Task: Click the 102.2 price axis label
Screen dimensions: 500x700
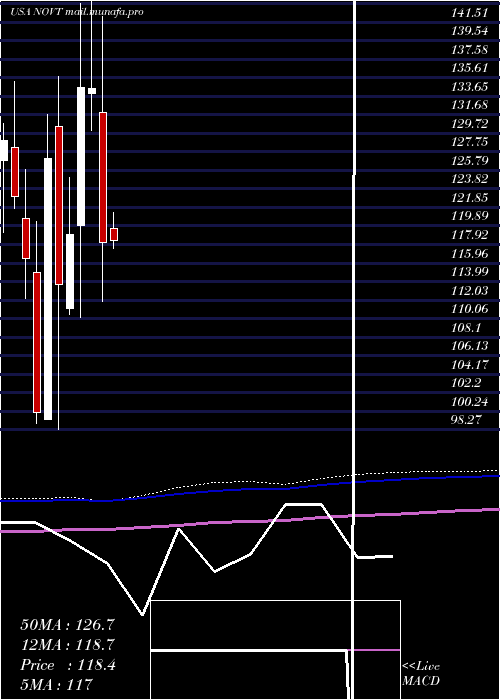Action: 466,383
